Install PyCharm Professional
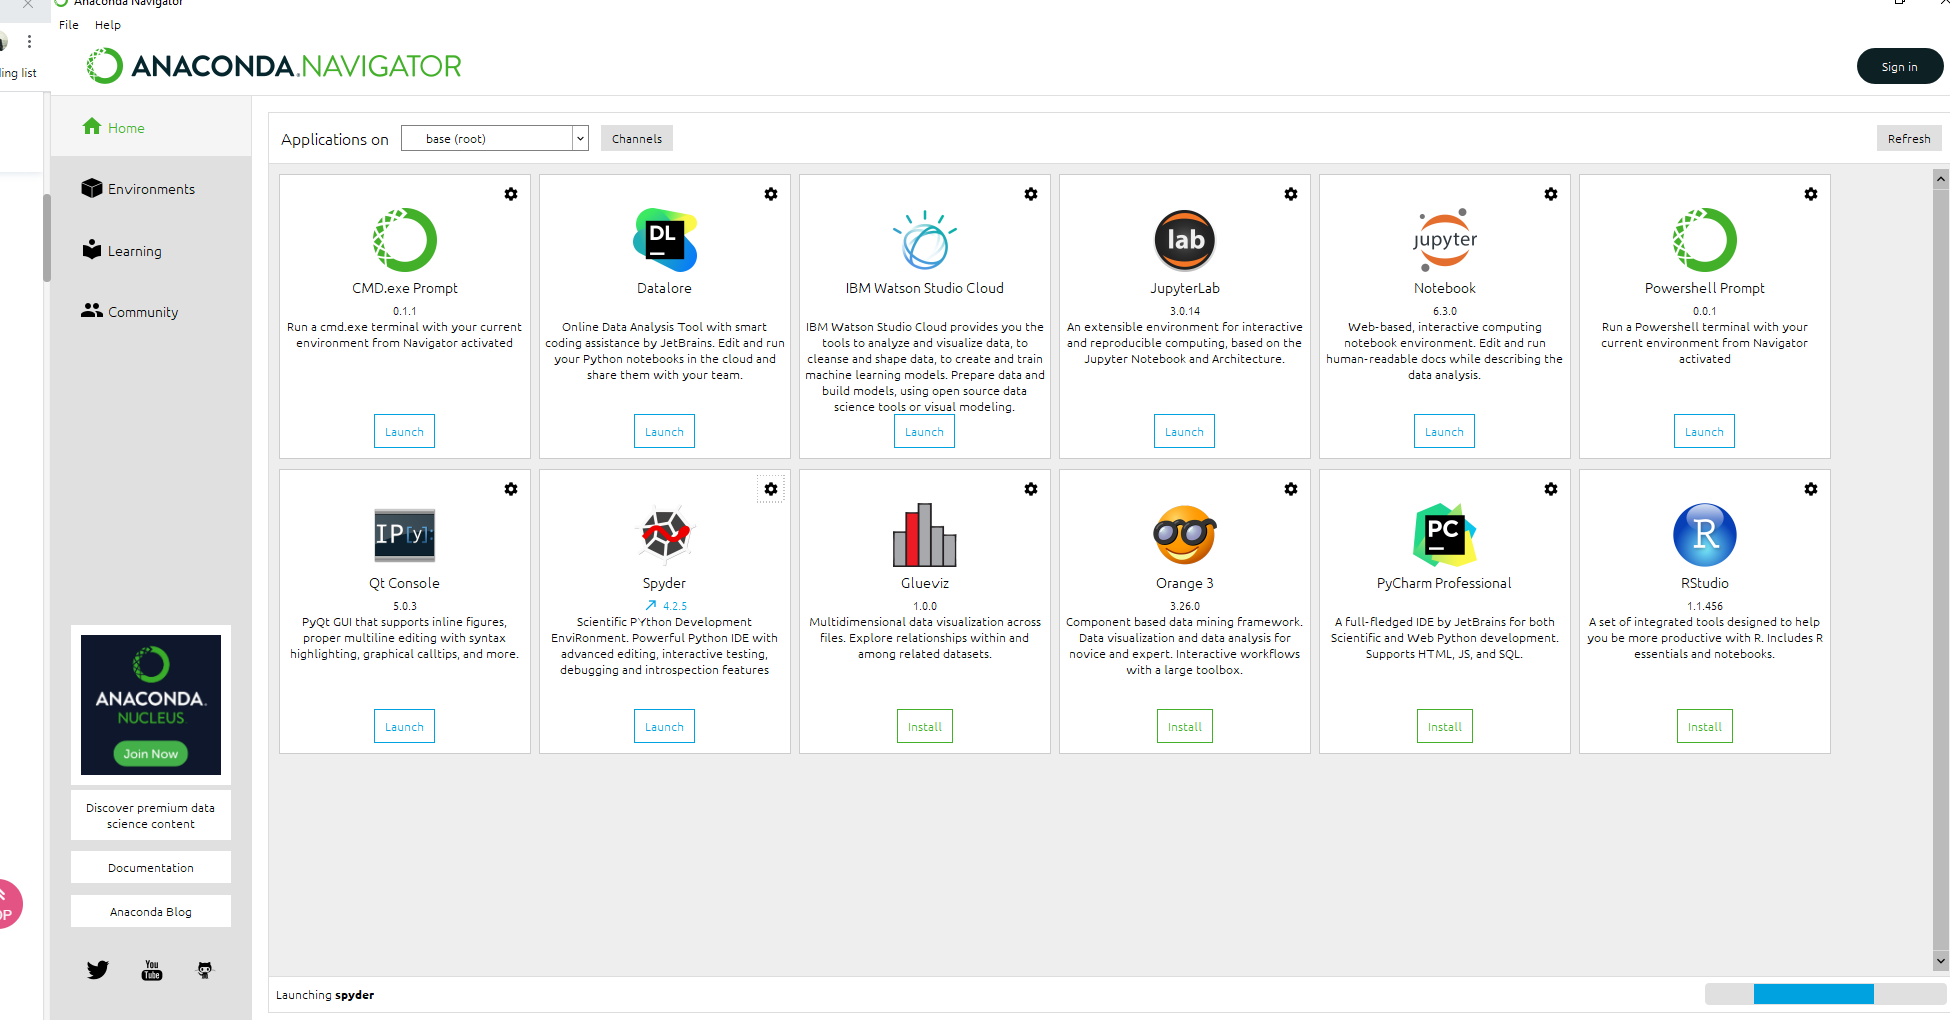 pyautogui.click(x=1445, y=727)
